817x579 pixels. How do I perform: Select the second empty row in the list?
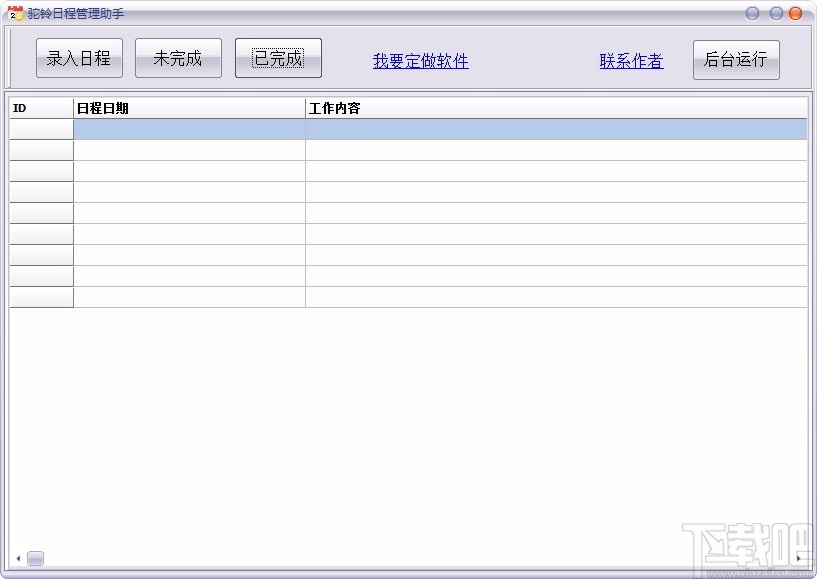pyautogui.click(x=400, y=151)
